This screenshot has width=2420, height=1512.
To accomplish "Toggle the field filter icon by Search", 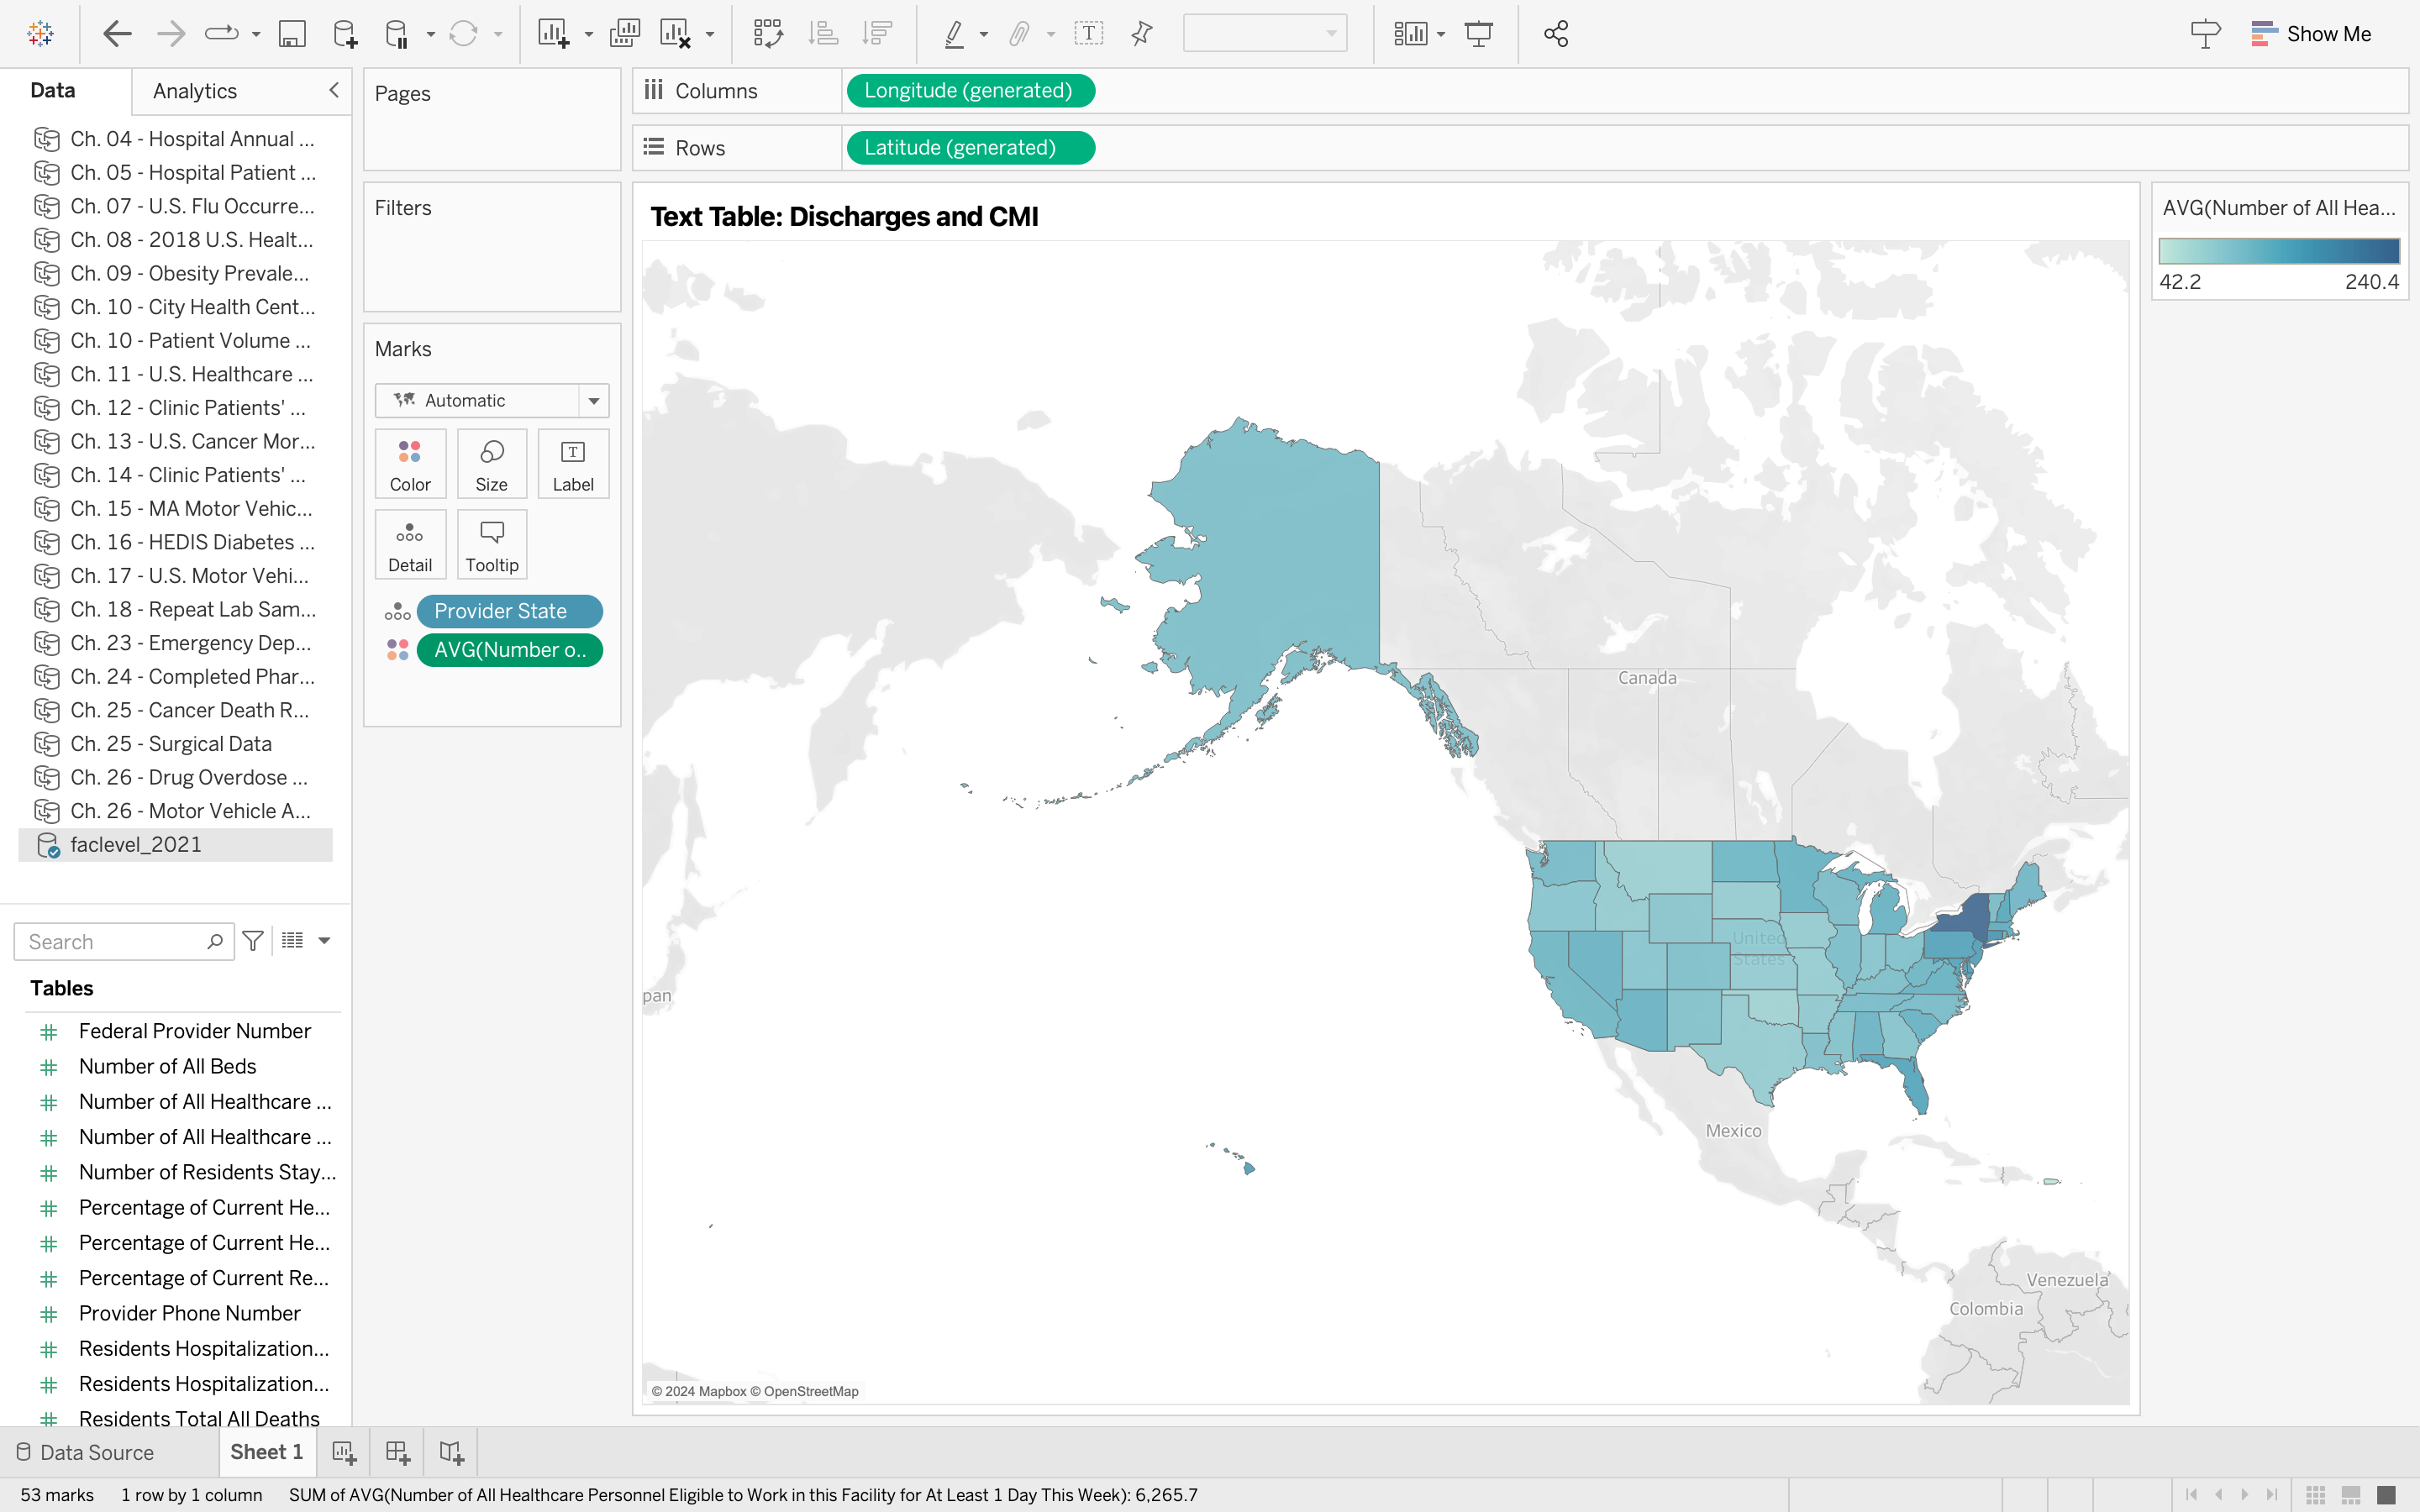I will tap(253, 941).
